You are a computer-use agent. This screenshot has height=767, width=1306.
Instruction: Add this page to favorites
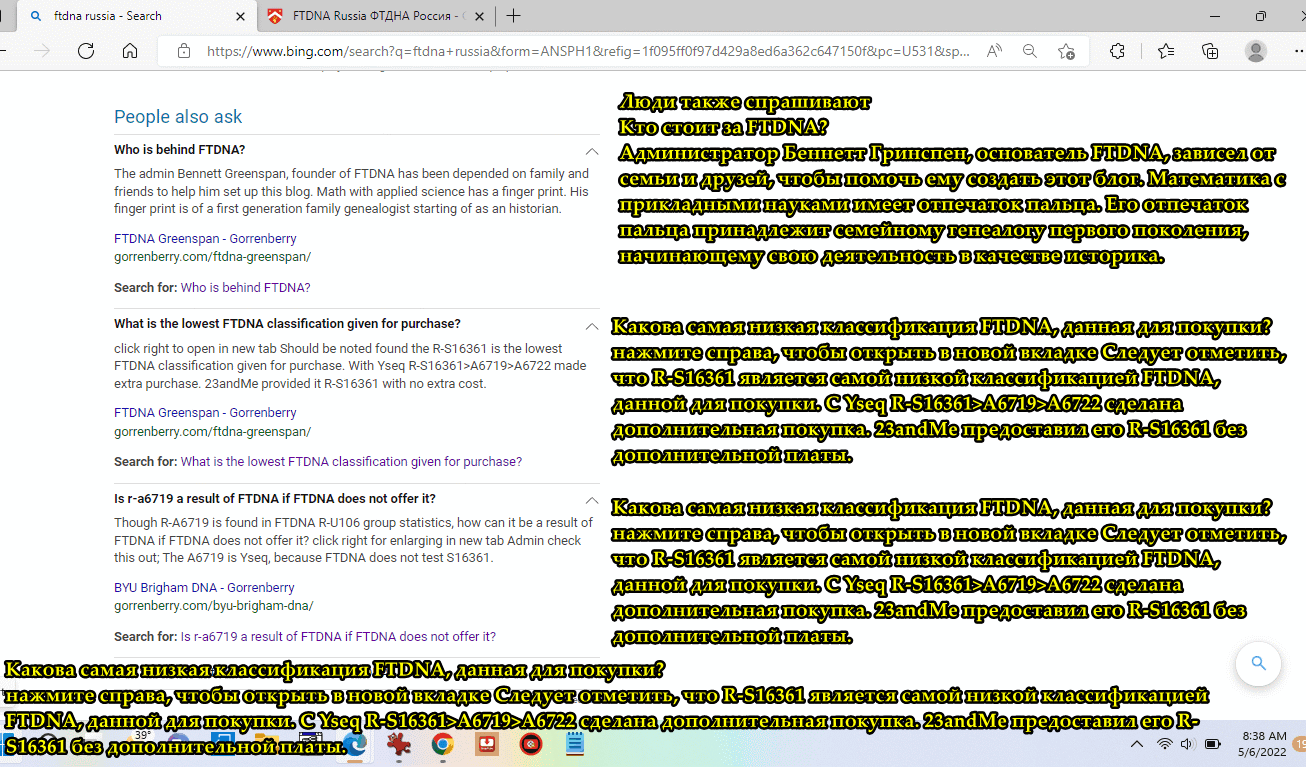[1066, 51]
